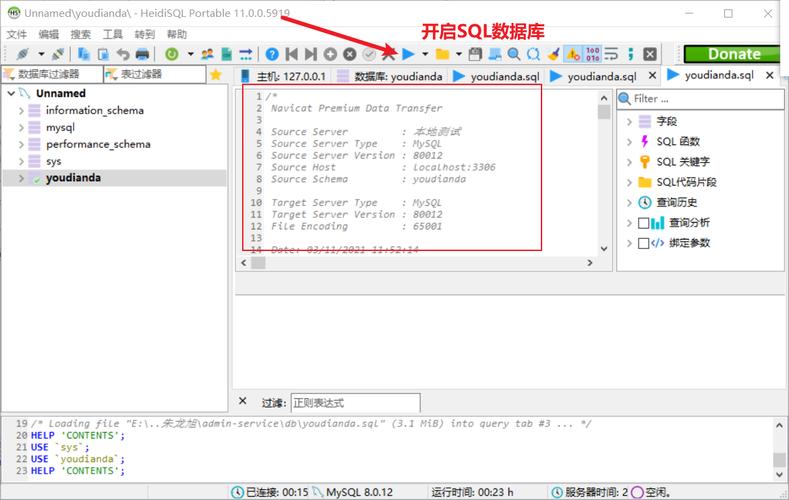789x500 pixels.
Task: Click the green Refresh icon
Action: coord(172,54)
